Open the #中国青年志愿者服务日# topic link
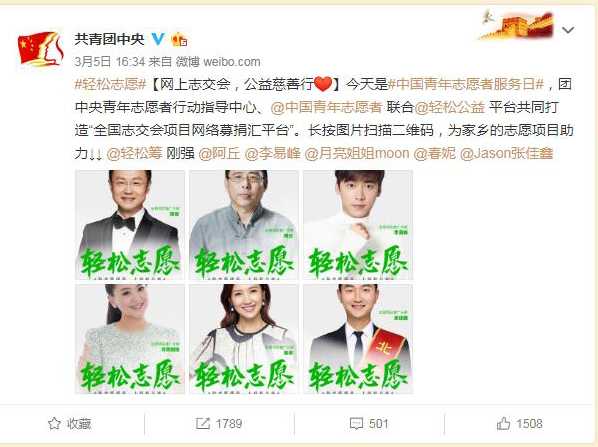 [x=466, y=84]
